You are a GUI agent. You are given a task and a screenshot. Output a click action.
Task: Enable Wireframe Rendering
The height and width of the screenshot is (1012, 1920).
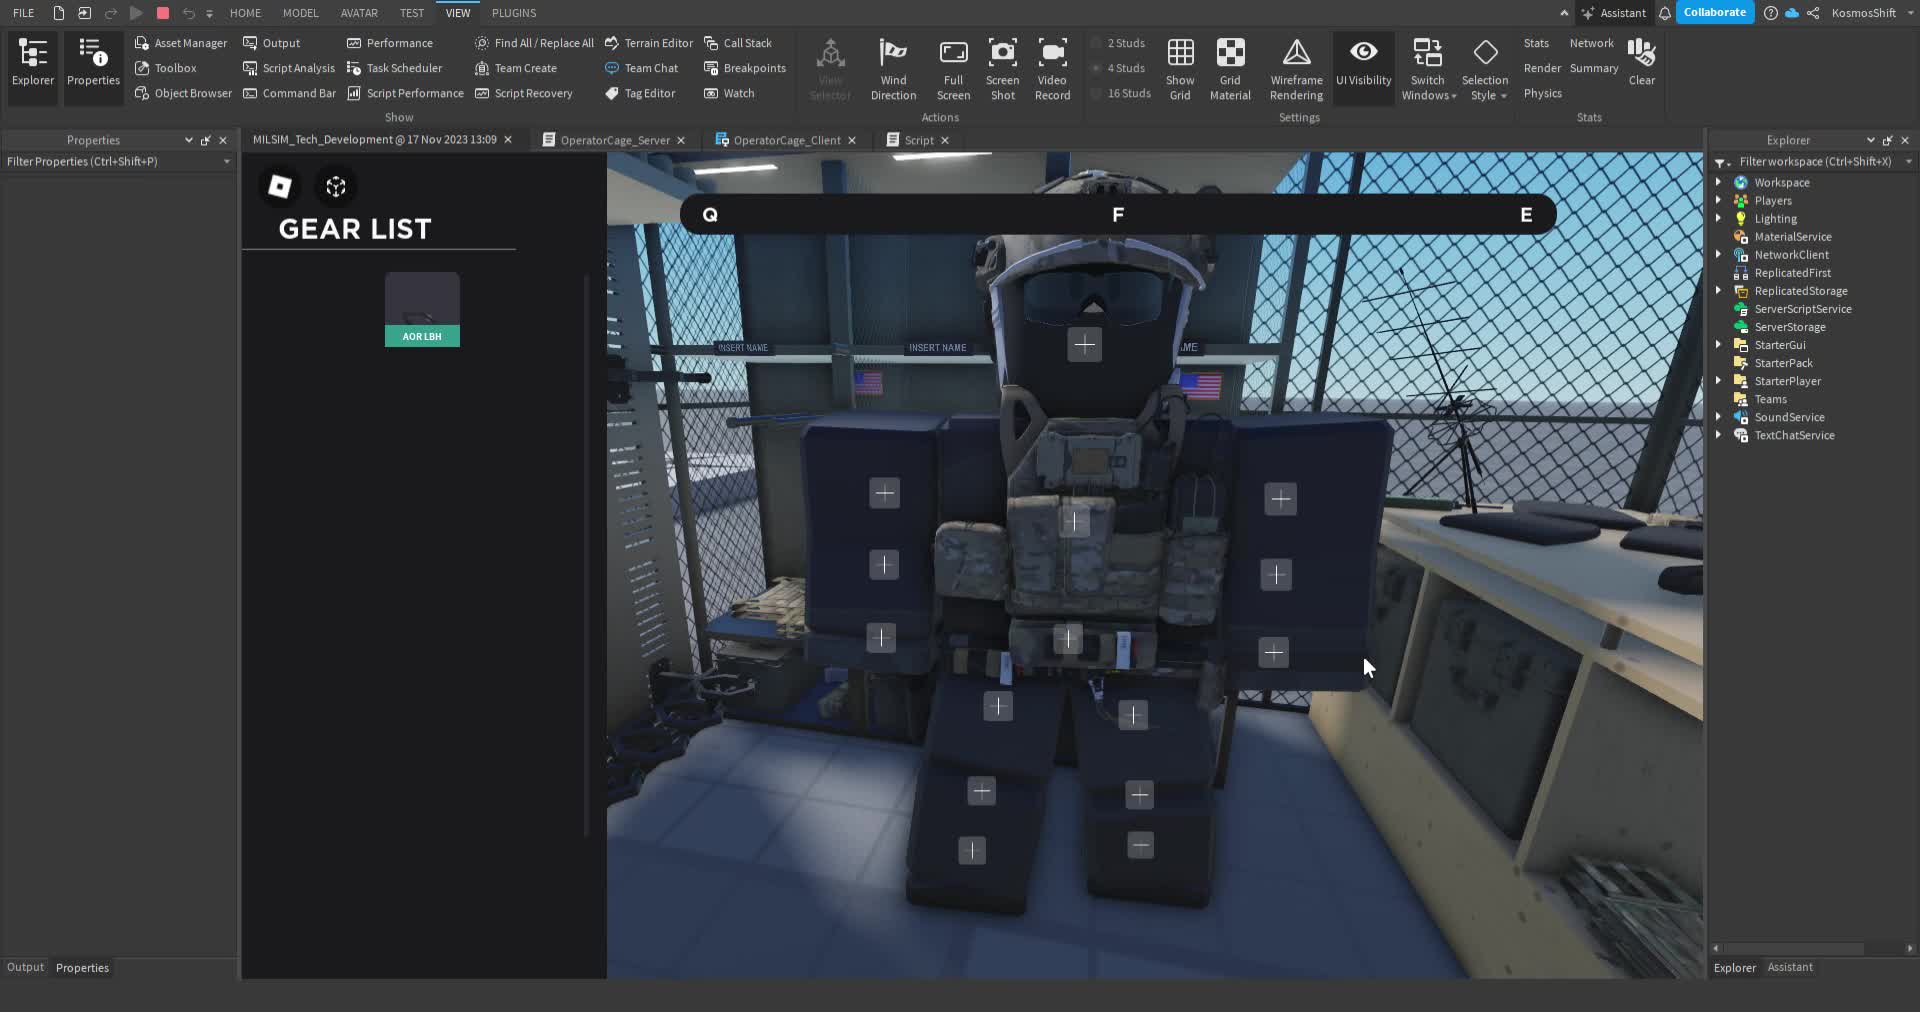pyautogui.click(x=1295, y=67)
